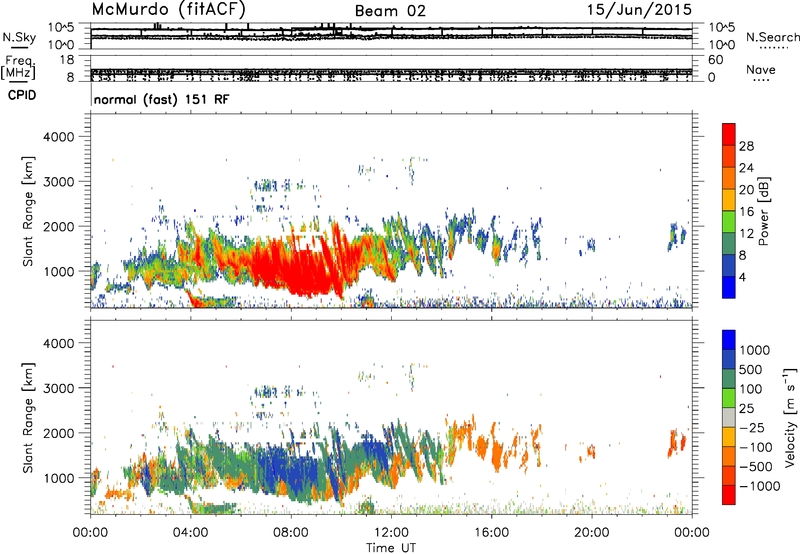Click the gray swatch in Velocity colorbar
Viewport: 800px width, 554px height.
click(x=729, y=417)
